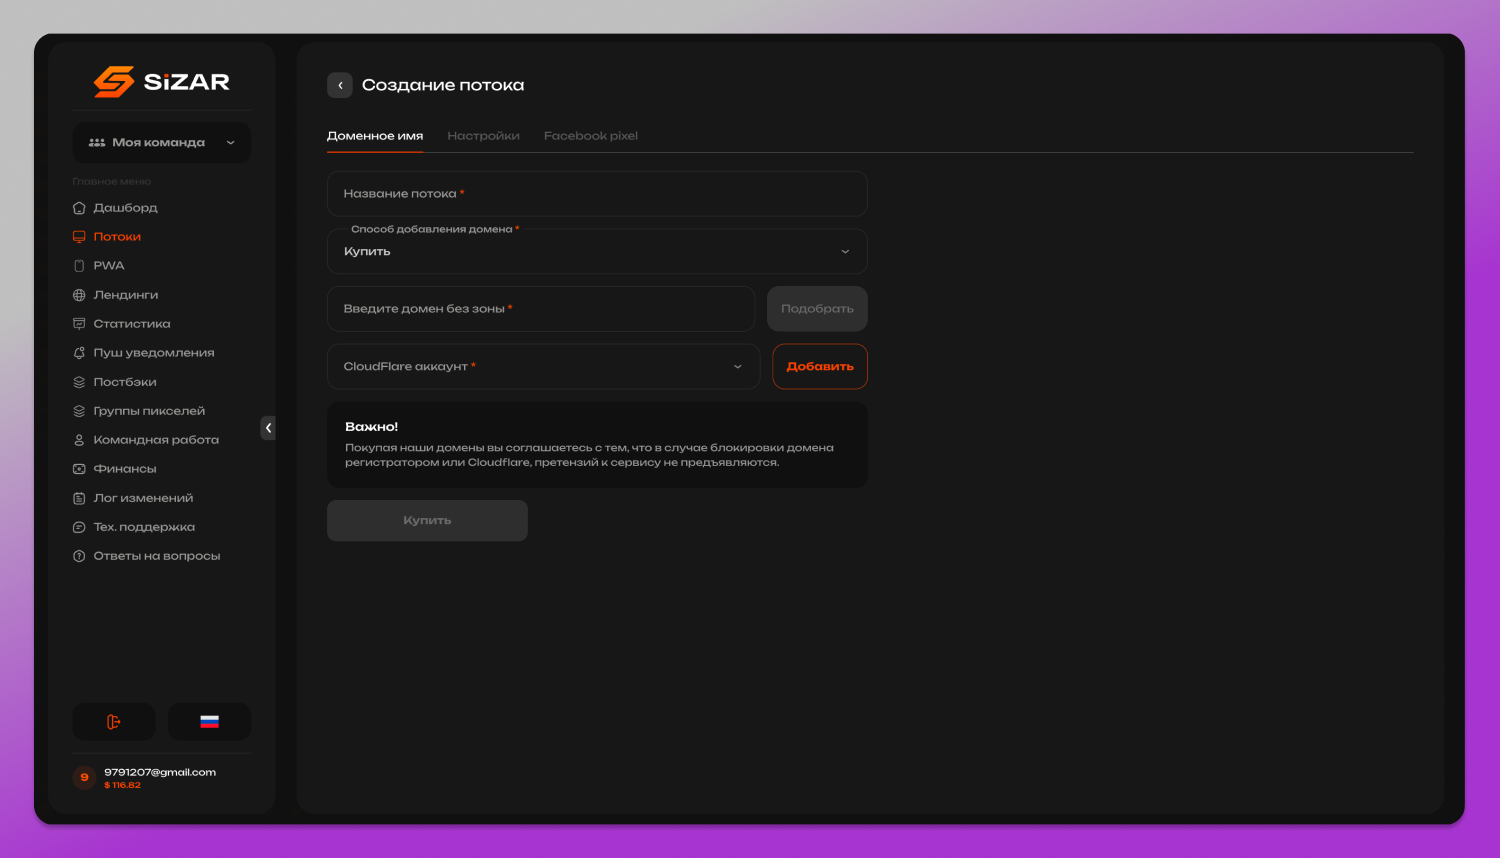1500x858 pixels.
Task: Navigate to Группы пикселей
Action: (149, 411)
